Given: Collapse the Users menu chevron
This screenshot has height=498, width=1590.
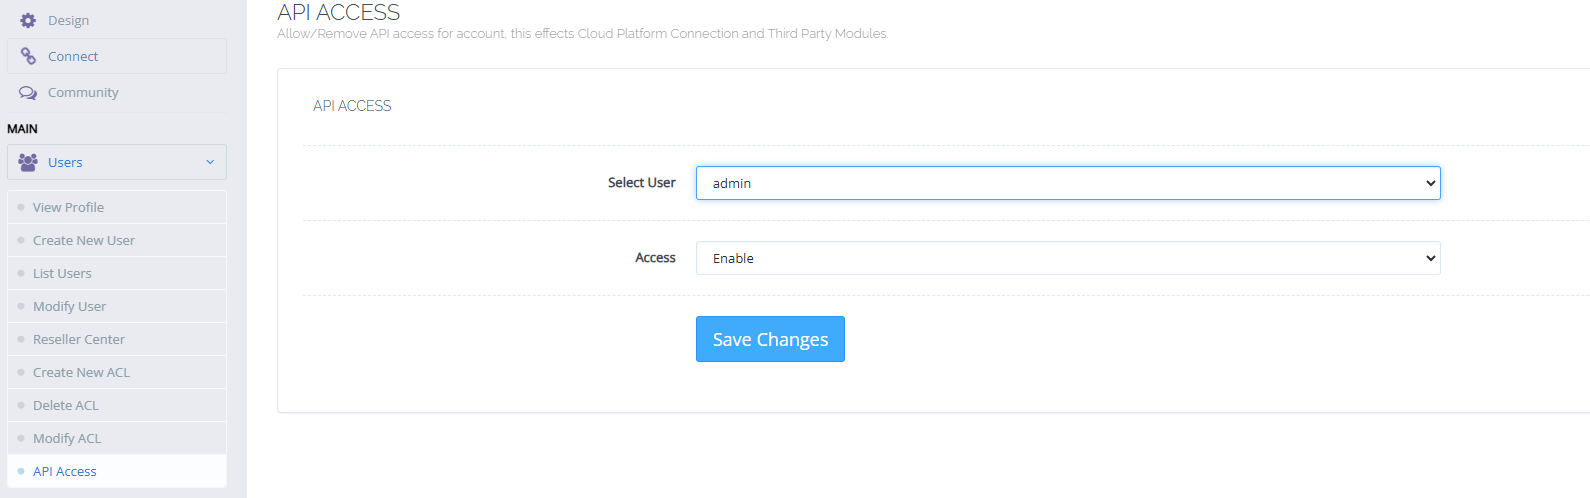Looking at the screenshot, I should pos(210,162).
